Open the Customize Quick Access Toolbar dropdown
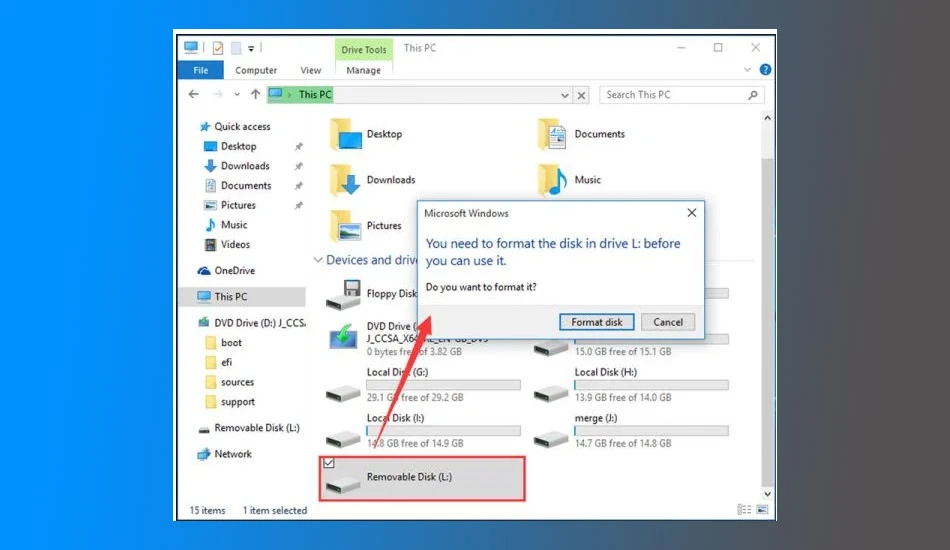The width and height of the screenshot is (950, 550). coord(251,48)
